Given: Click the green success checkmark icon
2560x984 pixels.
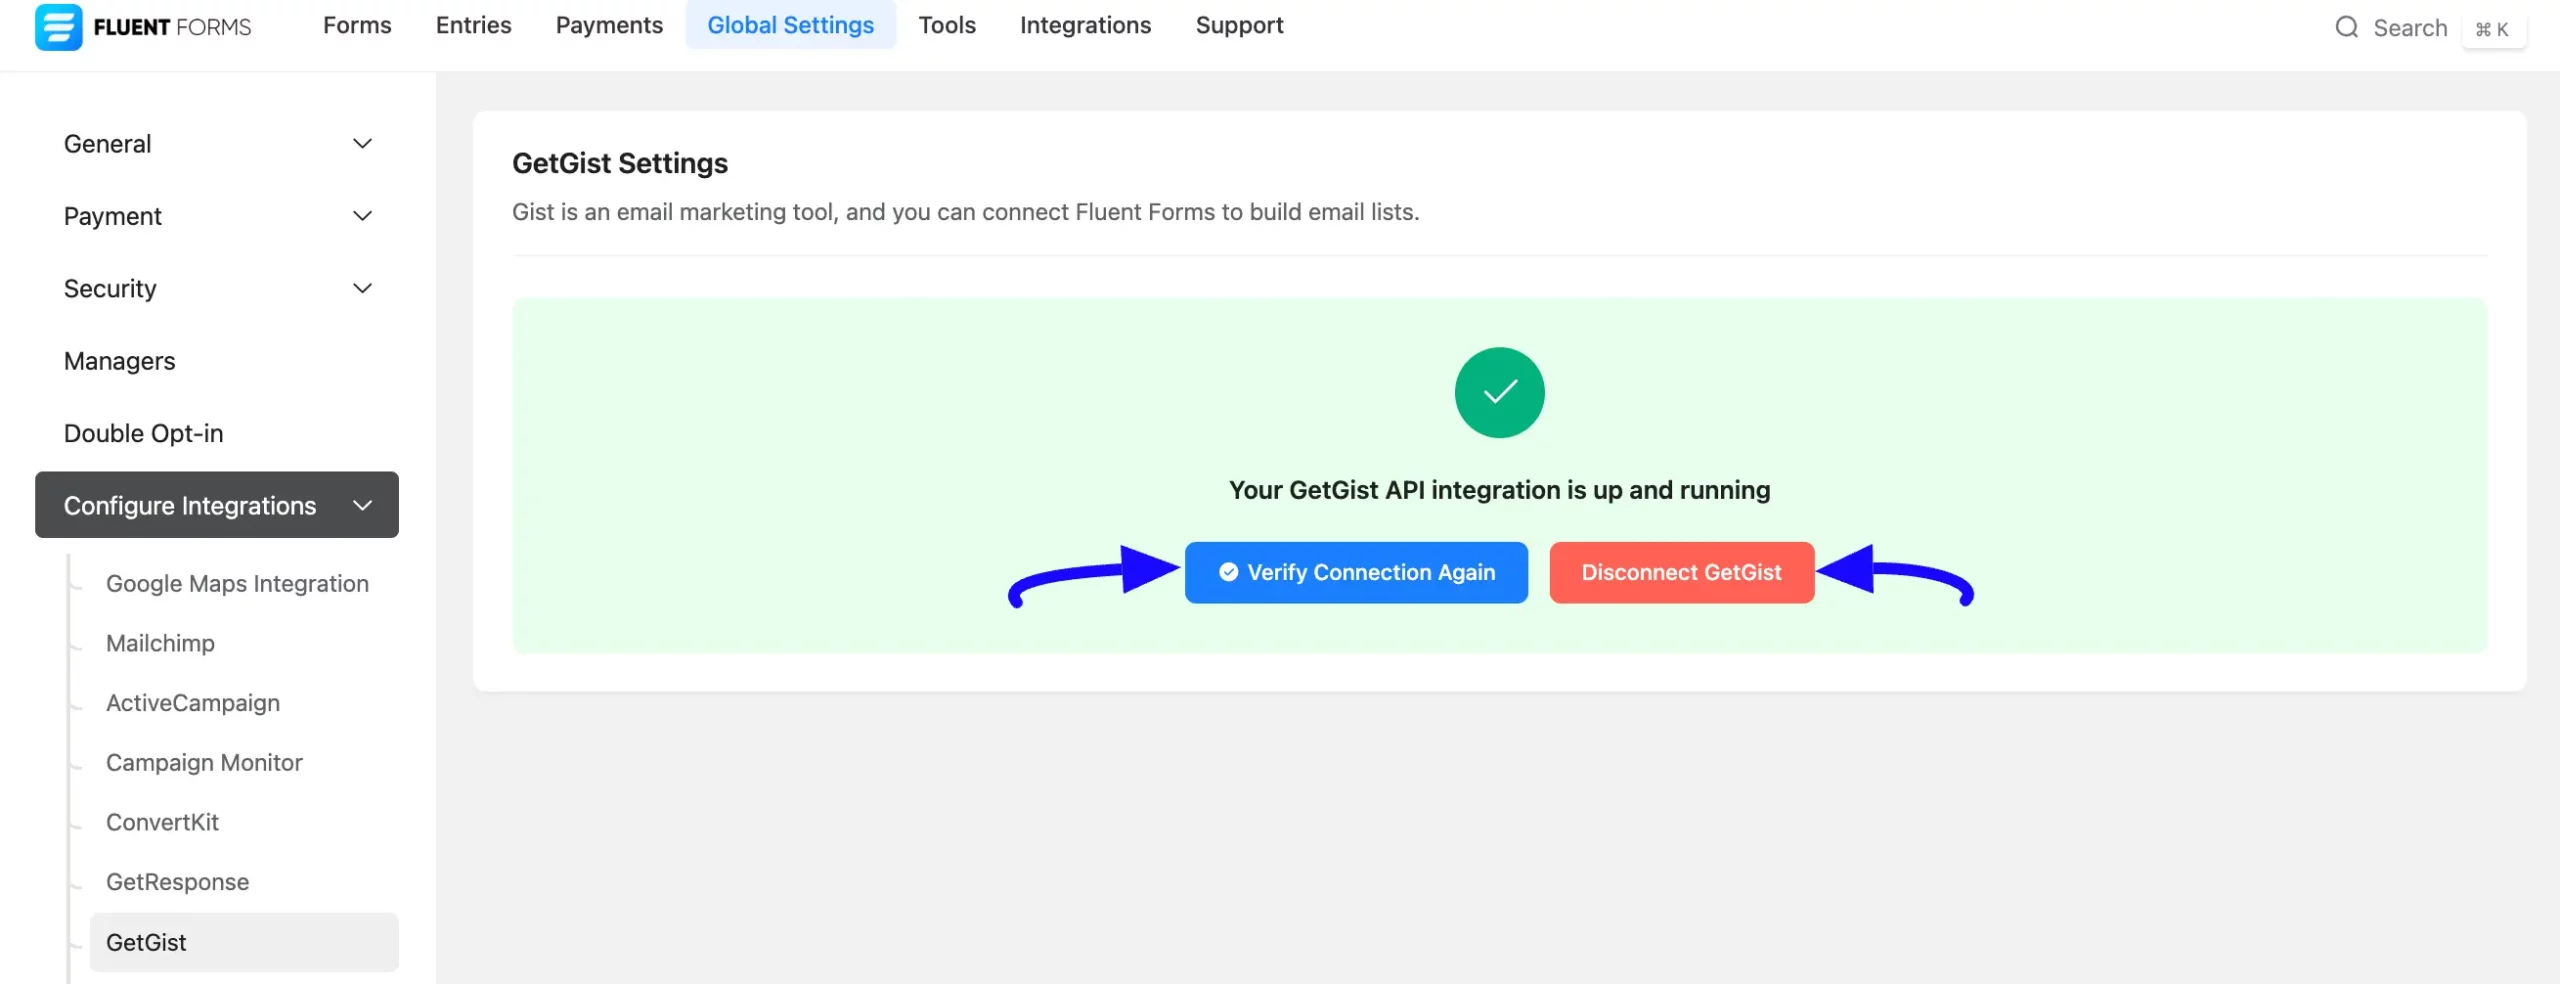Looking at the screenshot, I should pos(1499,392).
